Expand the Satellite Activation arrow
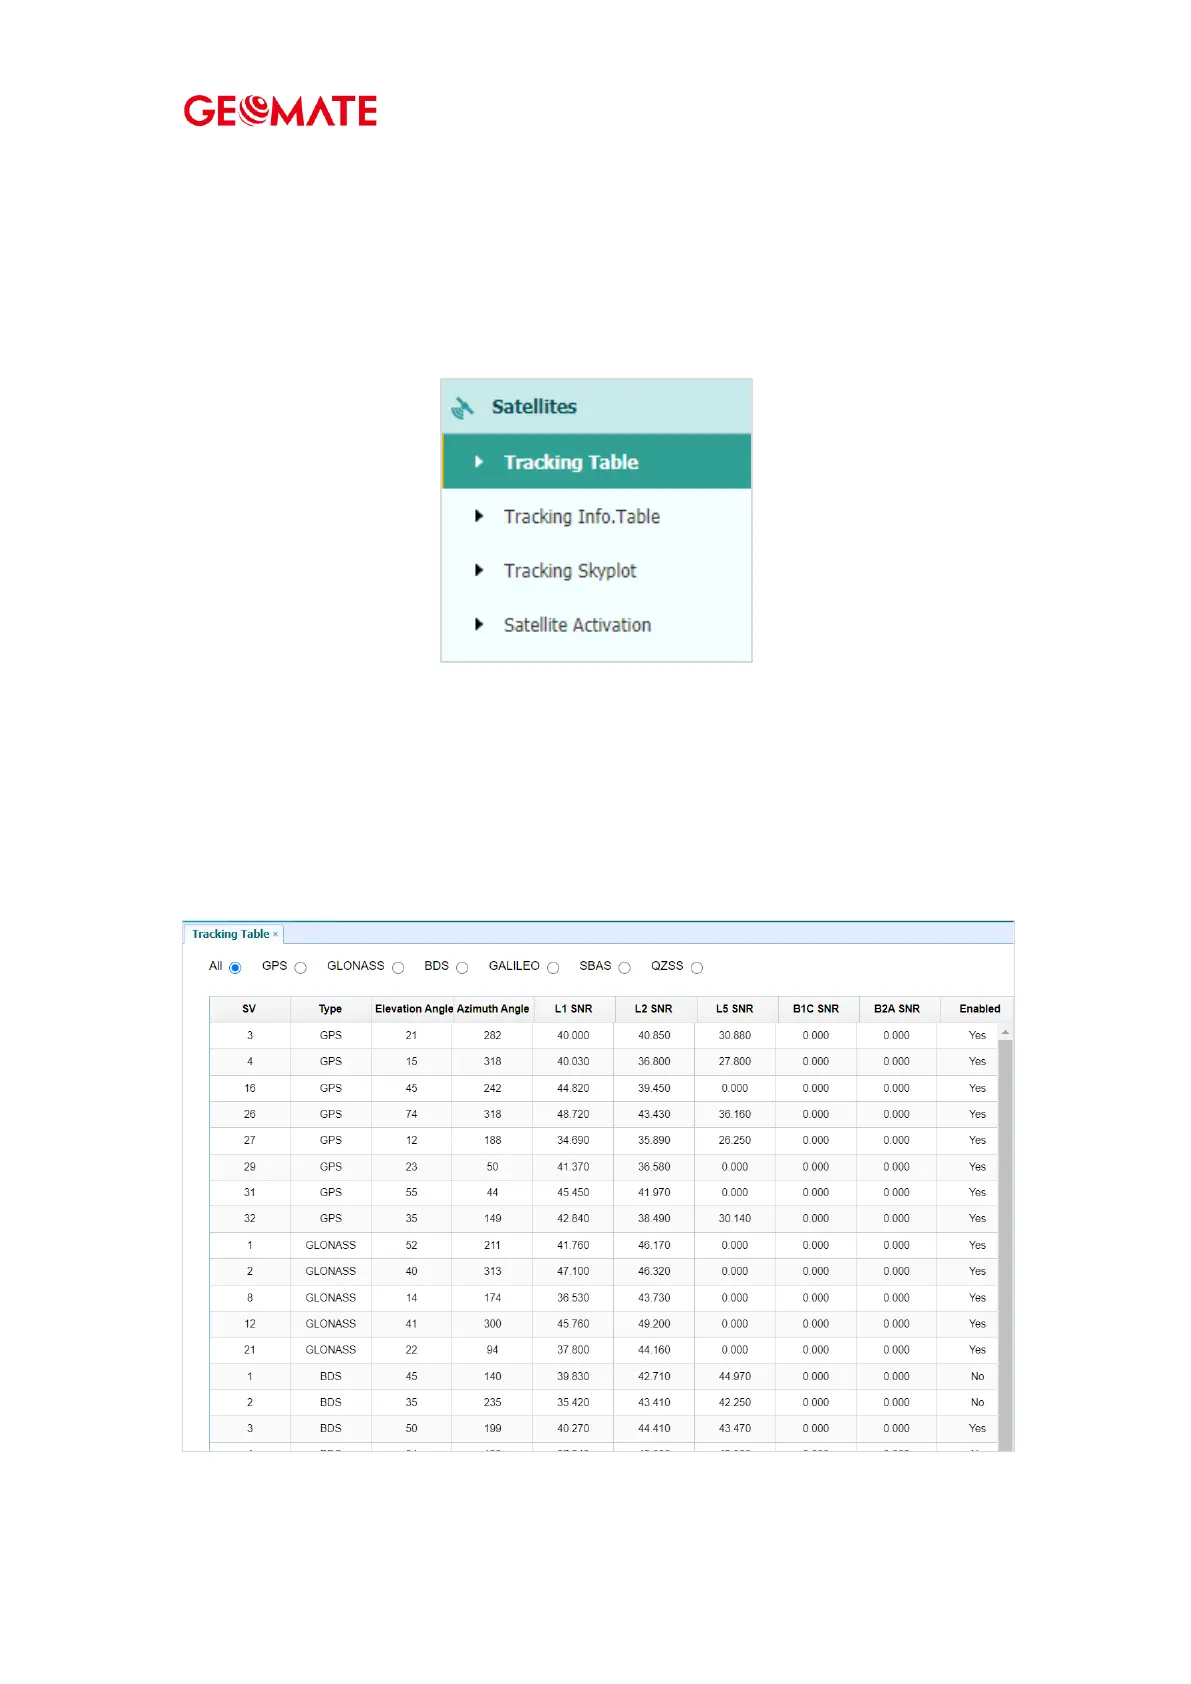Image resolution: width=1191 pixels, height=1684 pixels. tap(479, 624)
